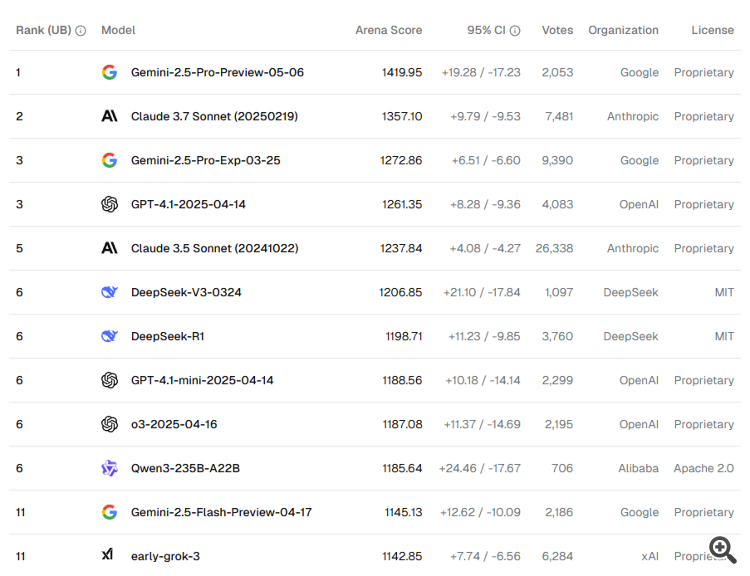This screenshot has height=576, width=750.
Task: Click the magnifier zoom icon in the corner
Action: tap(722, 548)
